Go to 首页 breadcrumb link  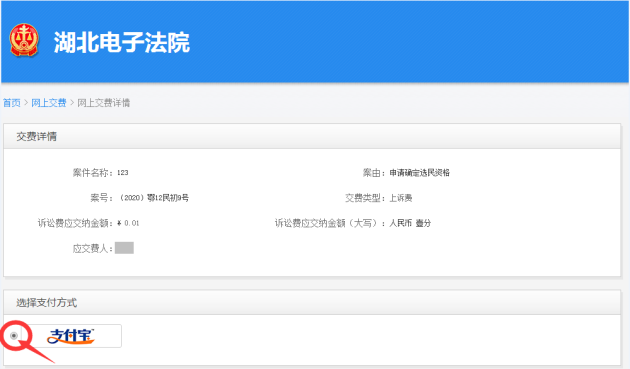pyautogui.click(x=12, y=103)
